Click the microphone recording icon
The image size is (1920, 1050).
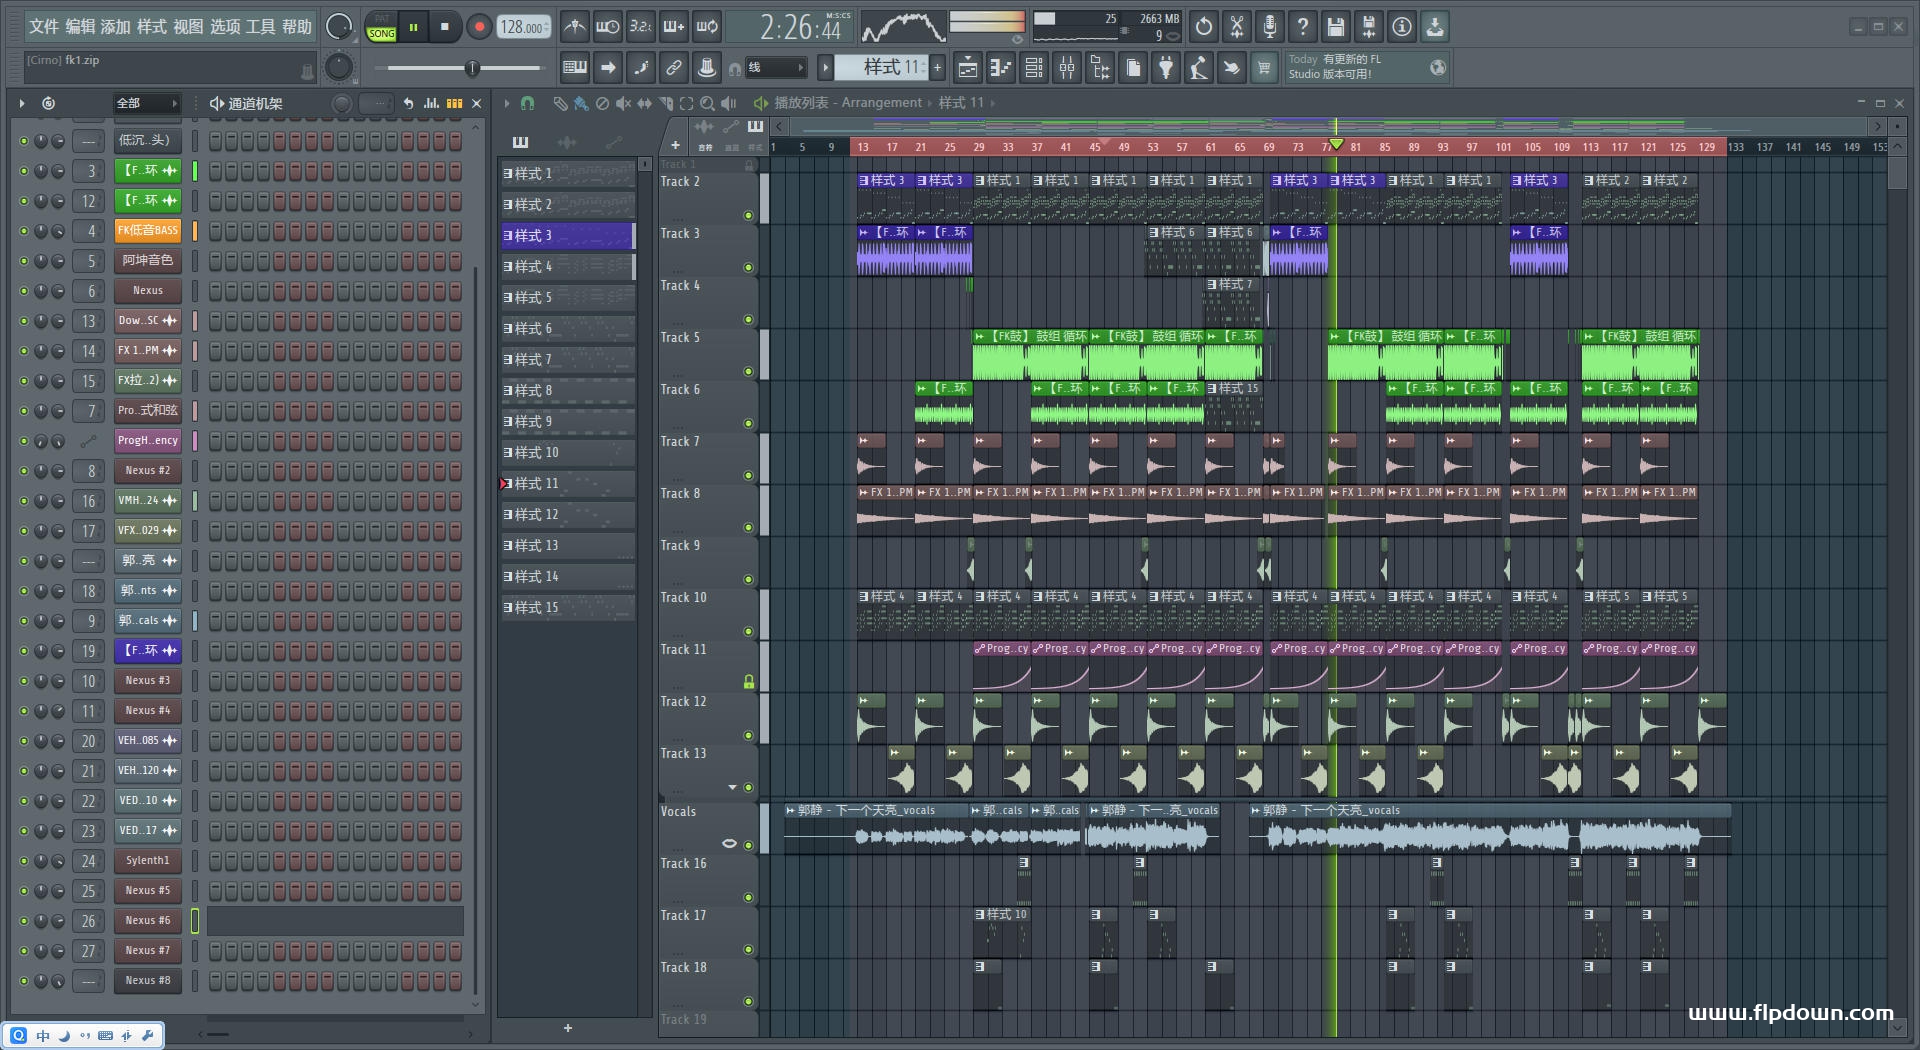1269,27
